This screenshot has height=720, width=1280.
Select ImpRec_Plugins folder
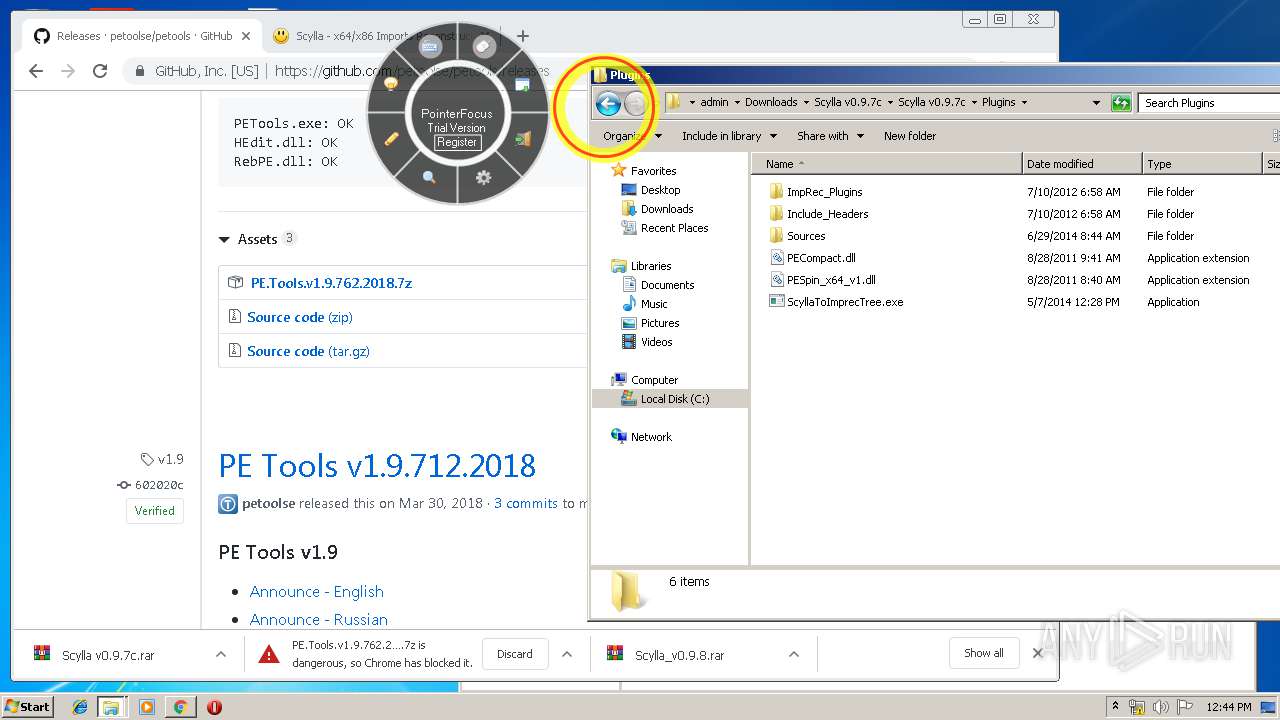coord(824,192)
